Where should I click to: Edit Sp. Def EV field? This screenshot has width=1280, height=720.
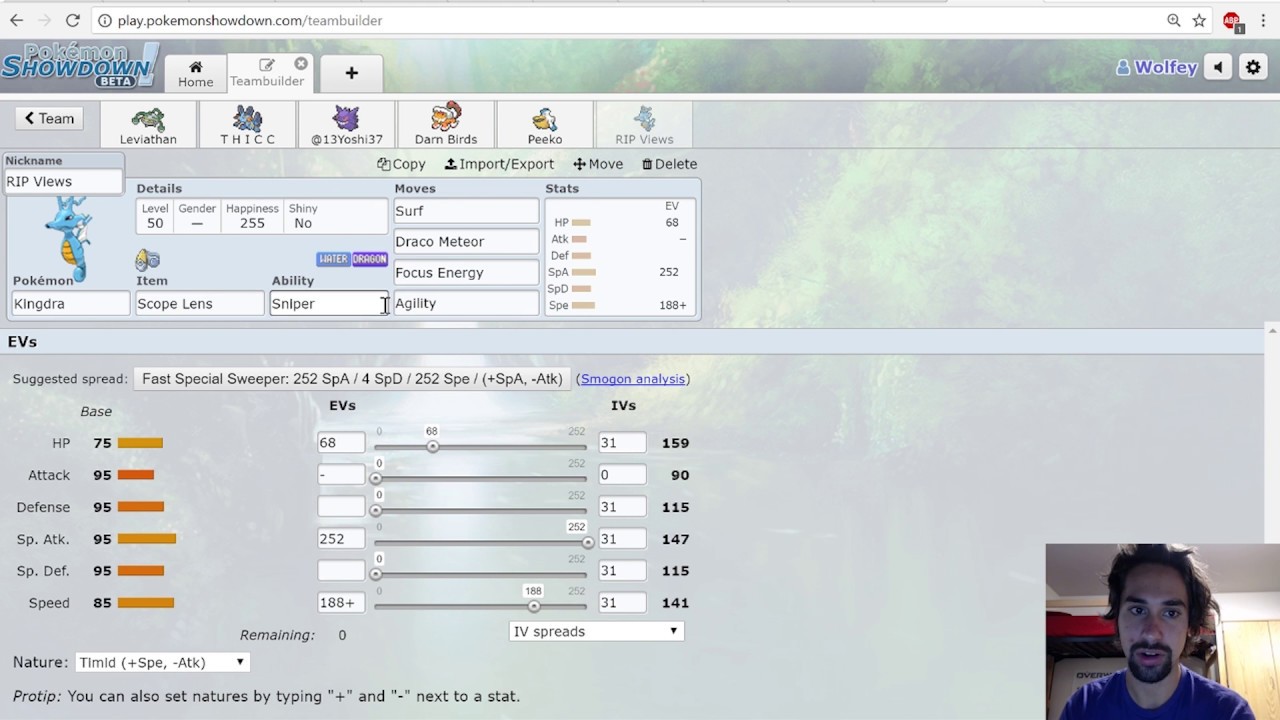(341, 571)
